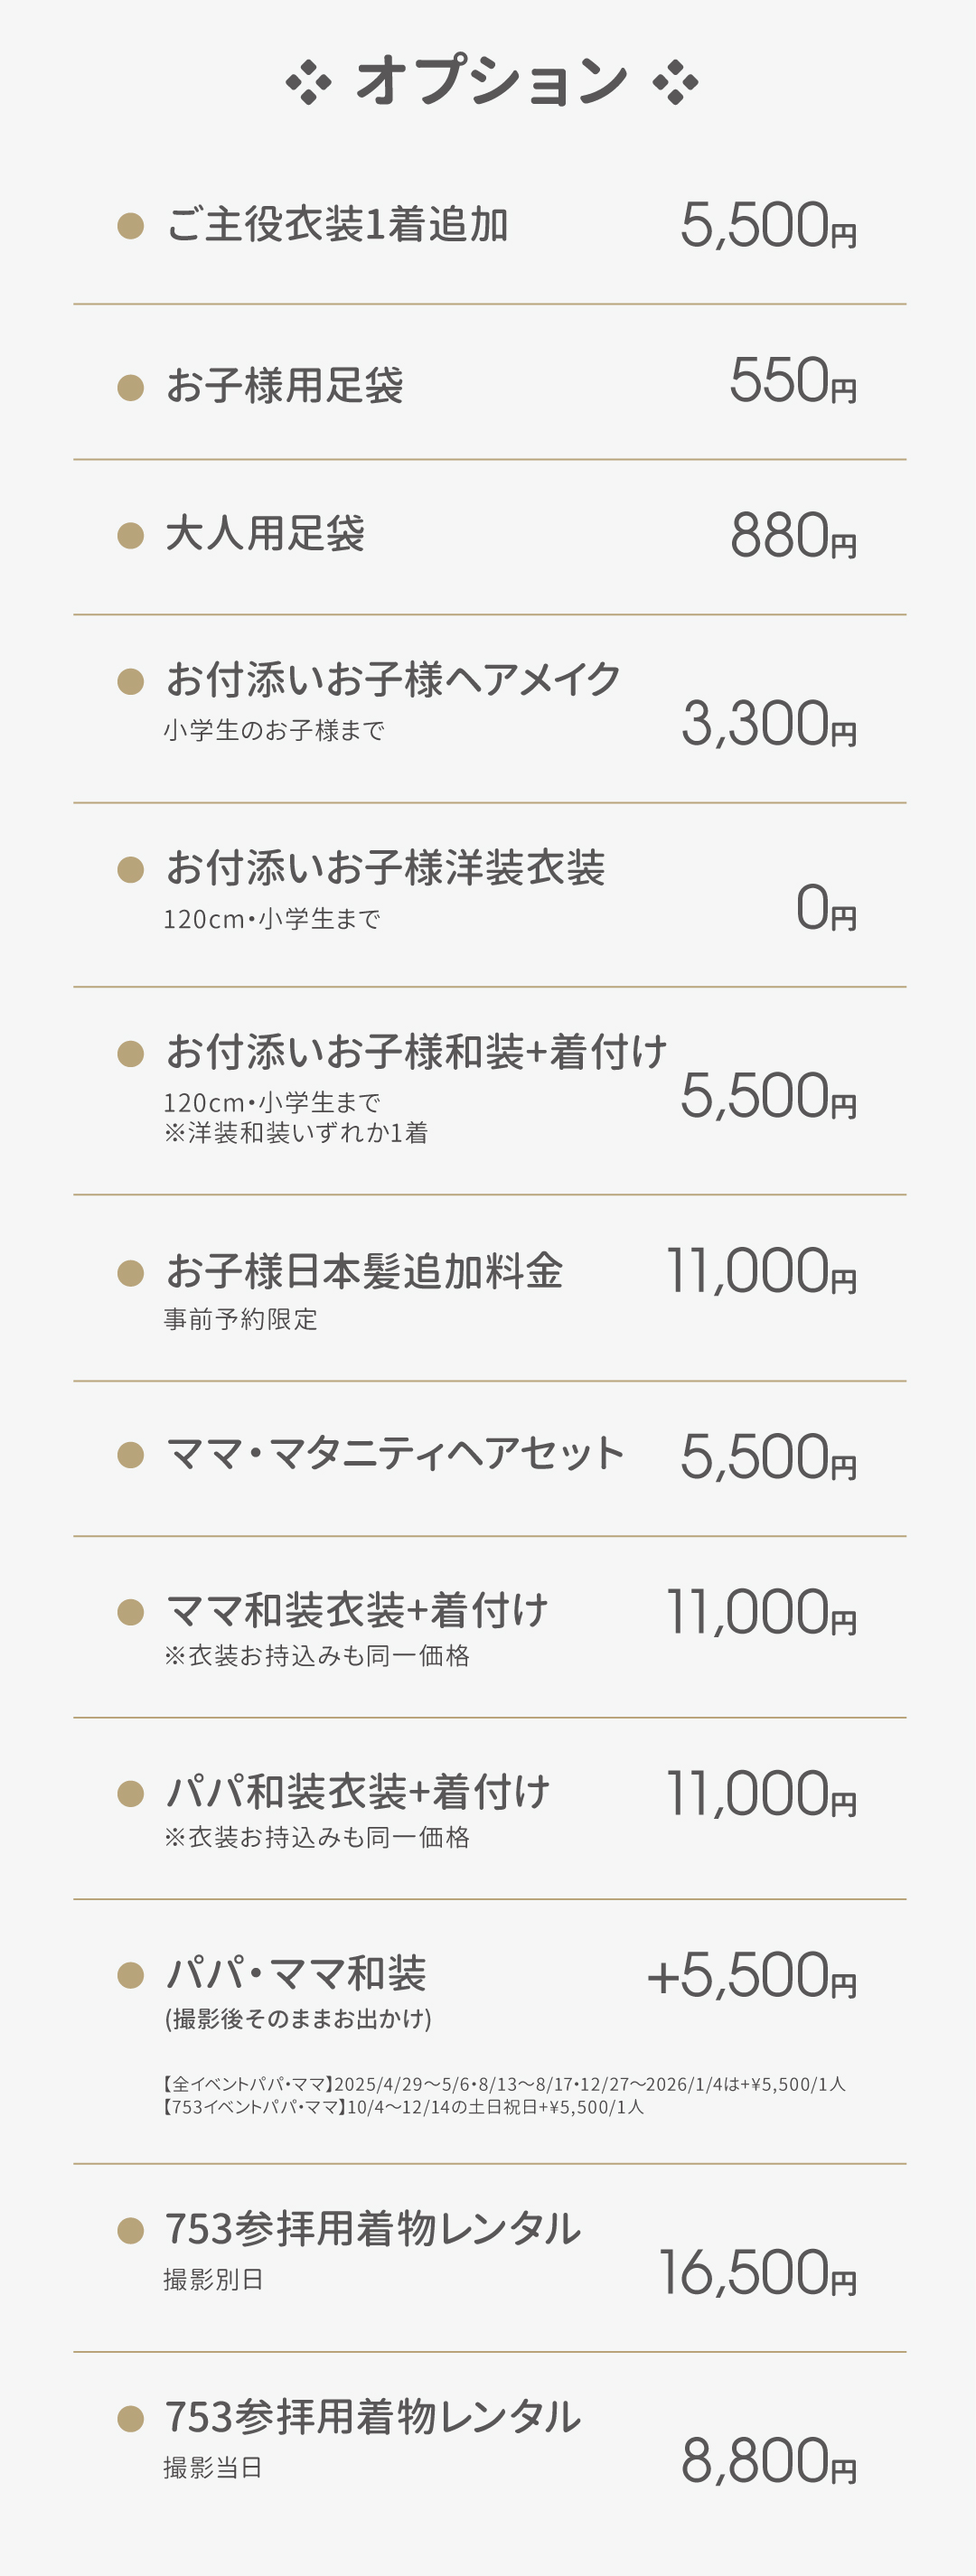Click the 5,500円 price for お付添いお子様和装+着付け
The height and width of the screenshot is (2576, 976).
pos(768,1095)
